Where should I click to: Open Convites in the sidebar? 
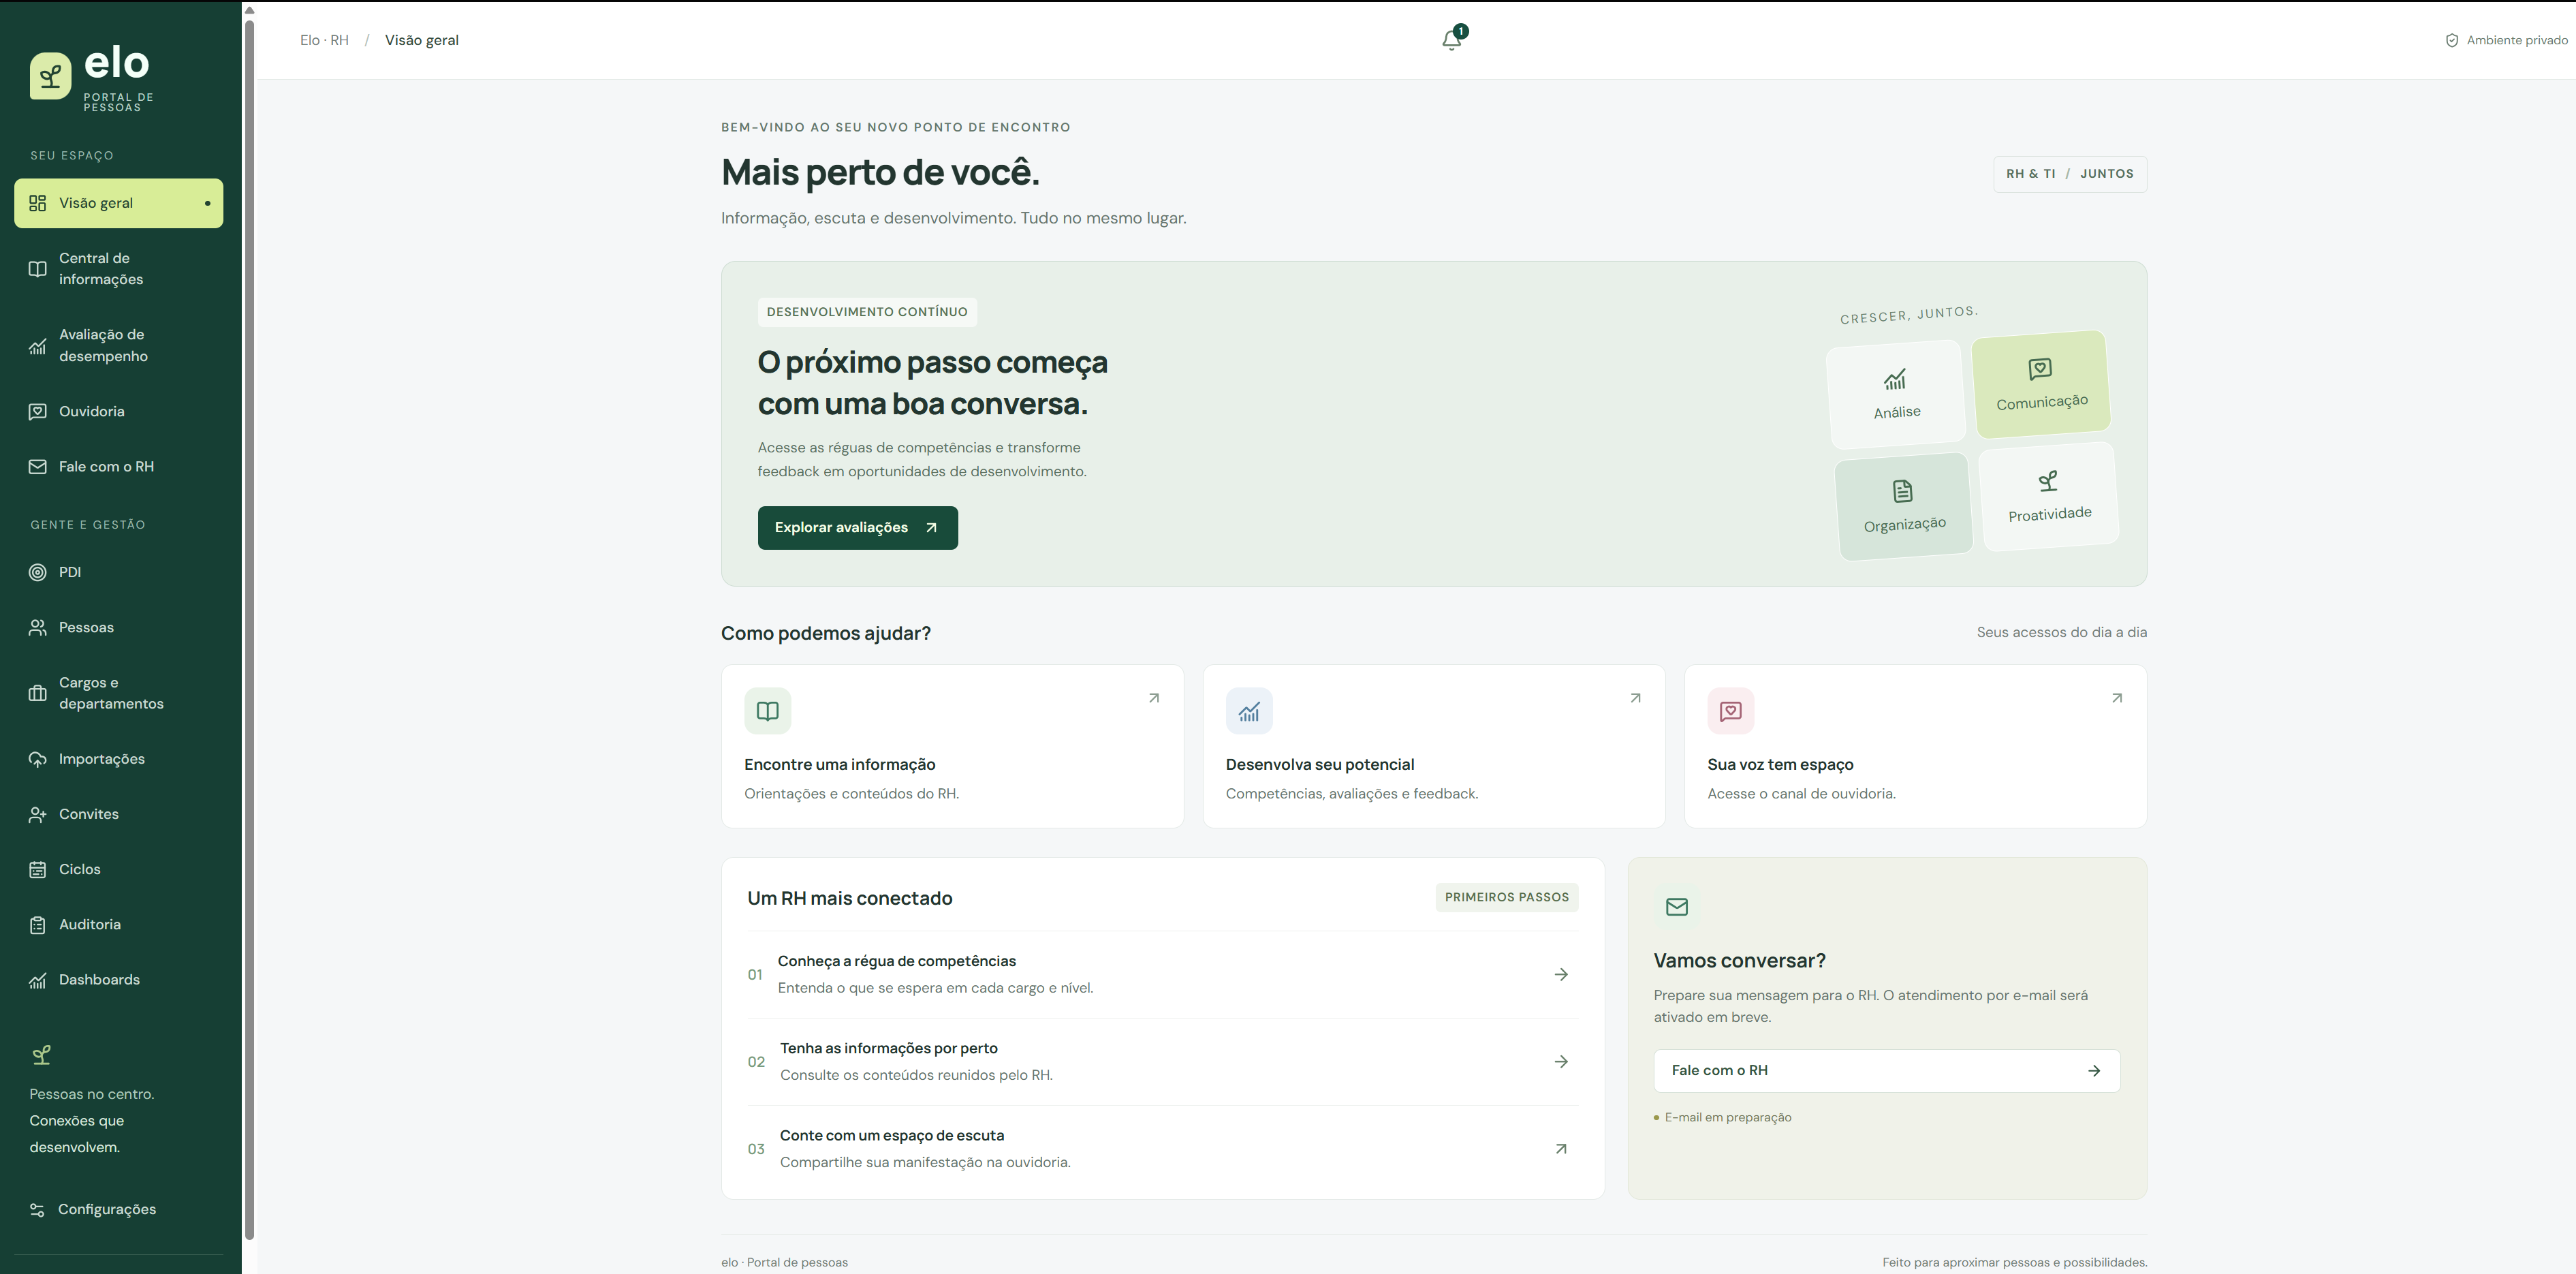pyautogui.click(x=118, y=814)
